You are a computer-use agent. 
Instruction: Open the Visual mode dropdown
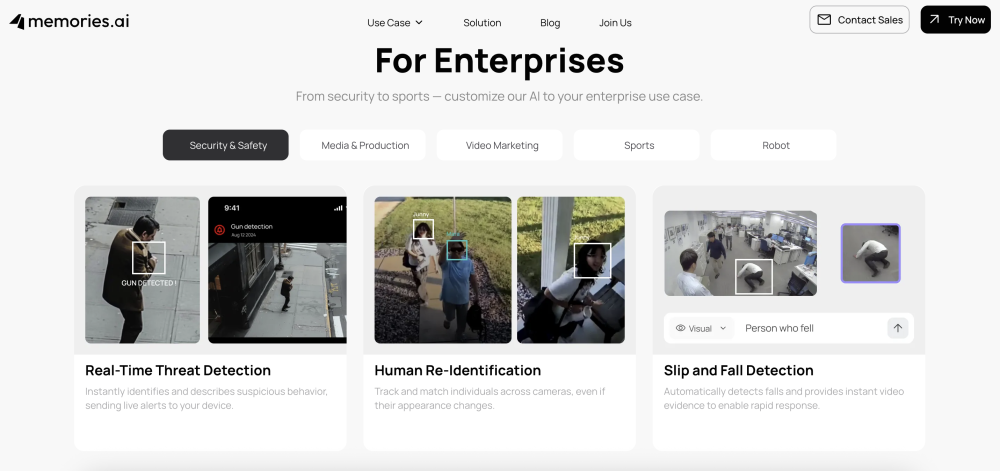point(702,328)
